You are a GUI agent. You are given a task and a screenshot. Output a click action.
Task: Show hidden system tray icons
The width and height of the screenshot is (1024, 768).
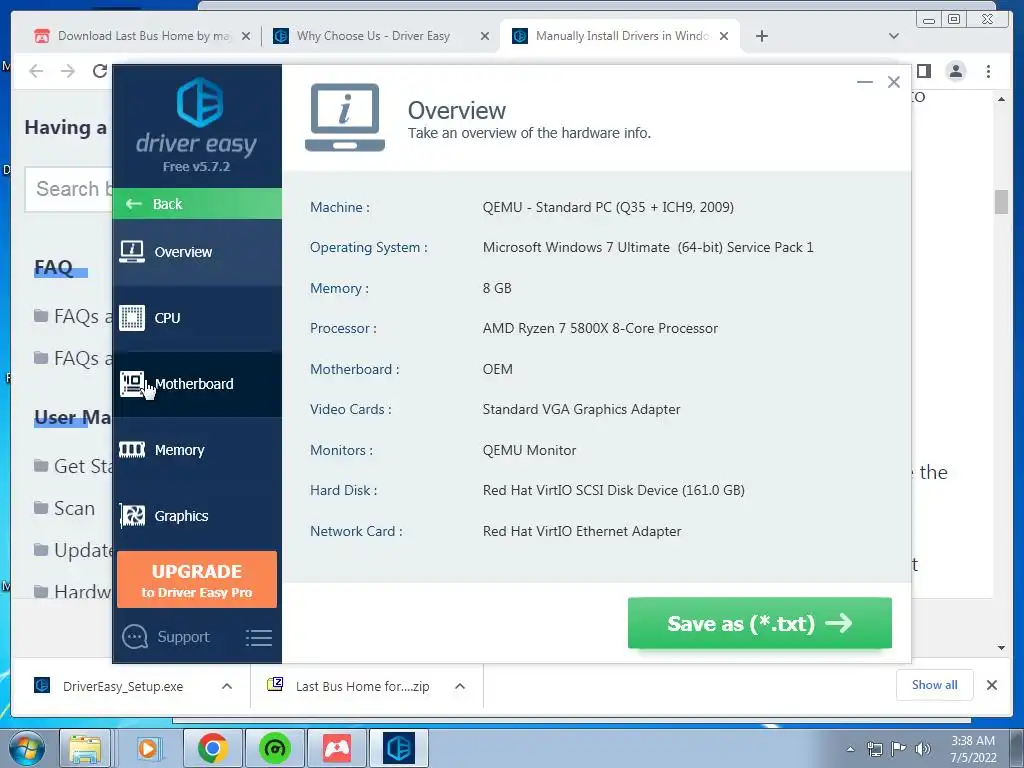pyautogui.click(x=850, y=749)
